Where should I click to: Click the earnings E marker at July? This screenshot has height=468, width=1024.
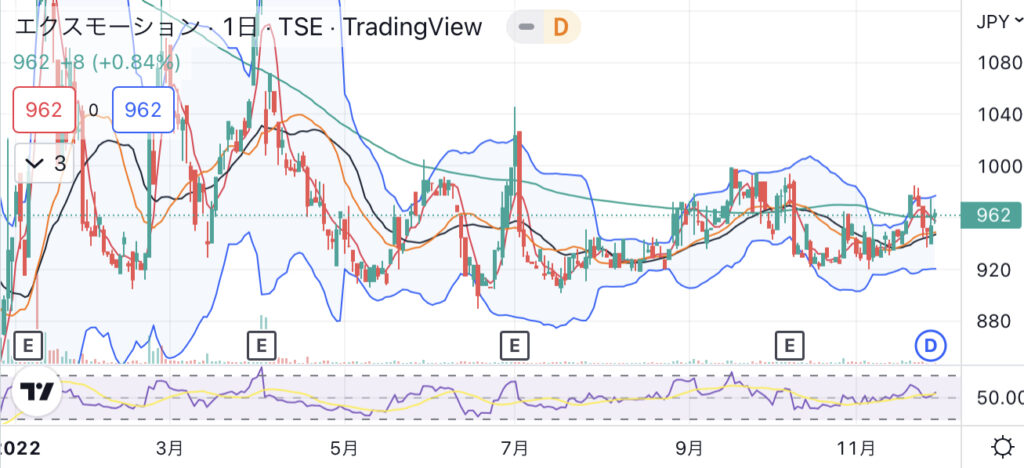(515, 346)
